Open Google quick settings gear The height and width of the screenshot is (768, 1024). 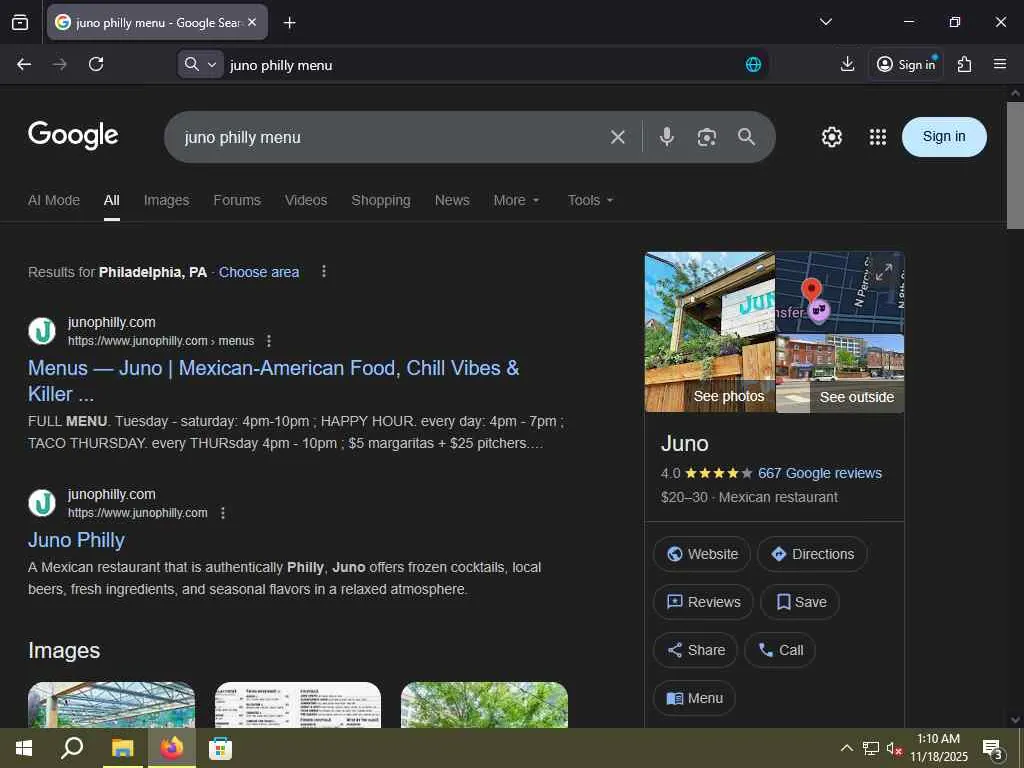pos(831,137)
